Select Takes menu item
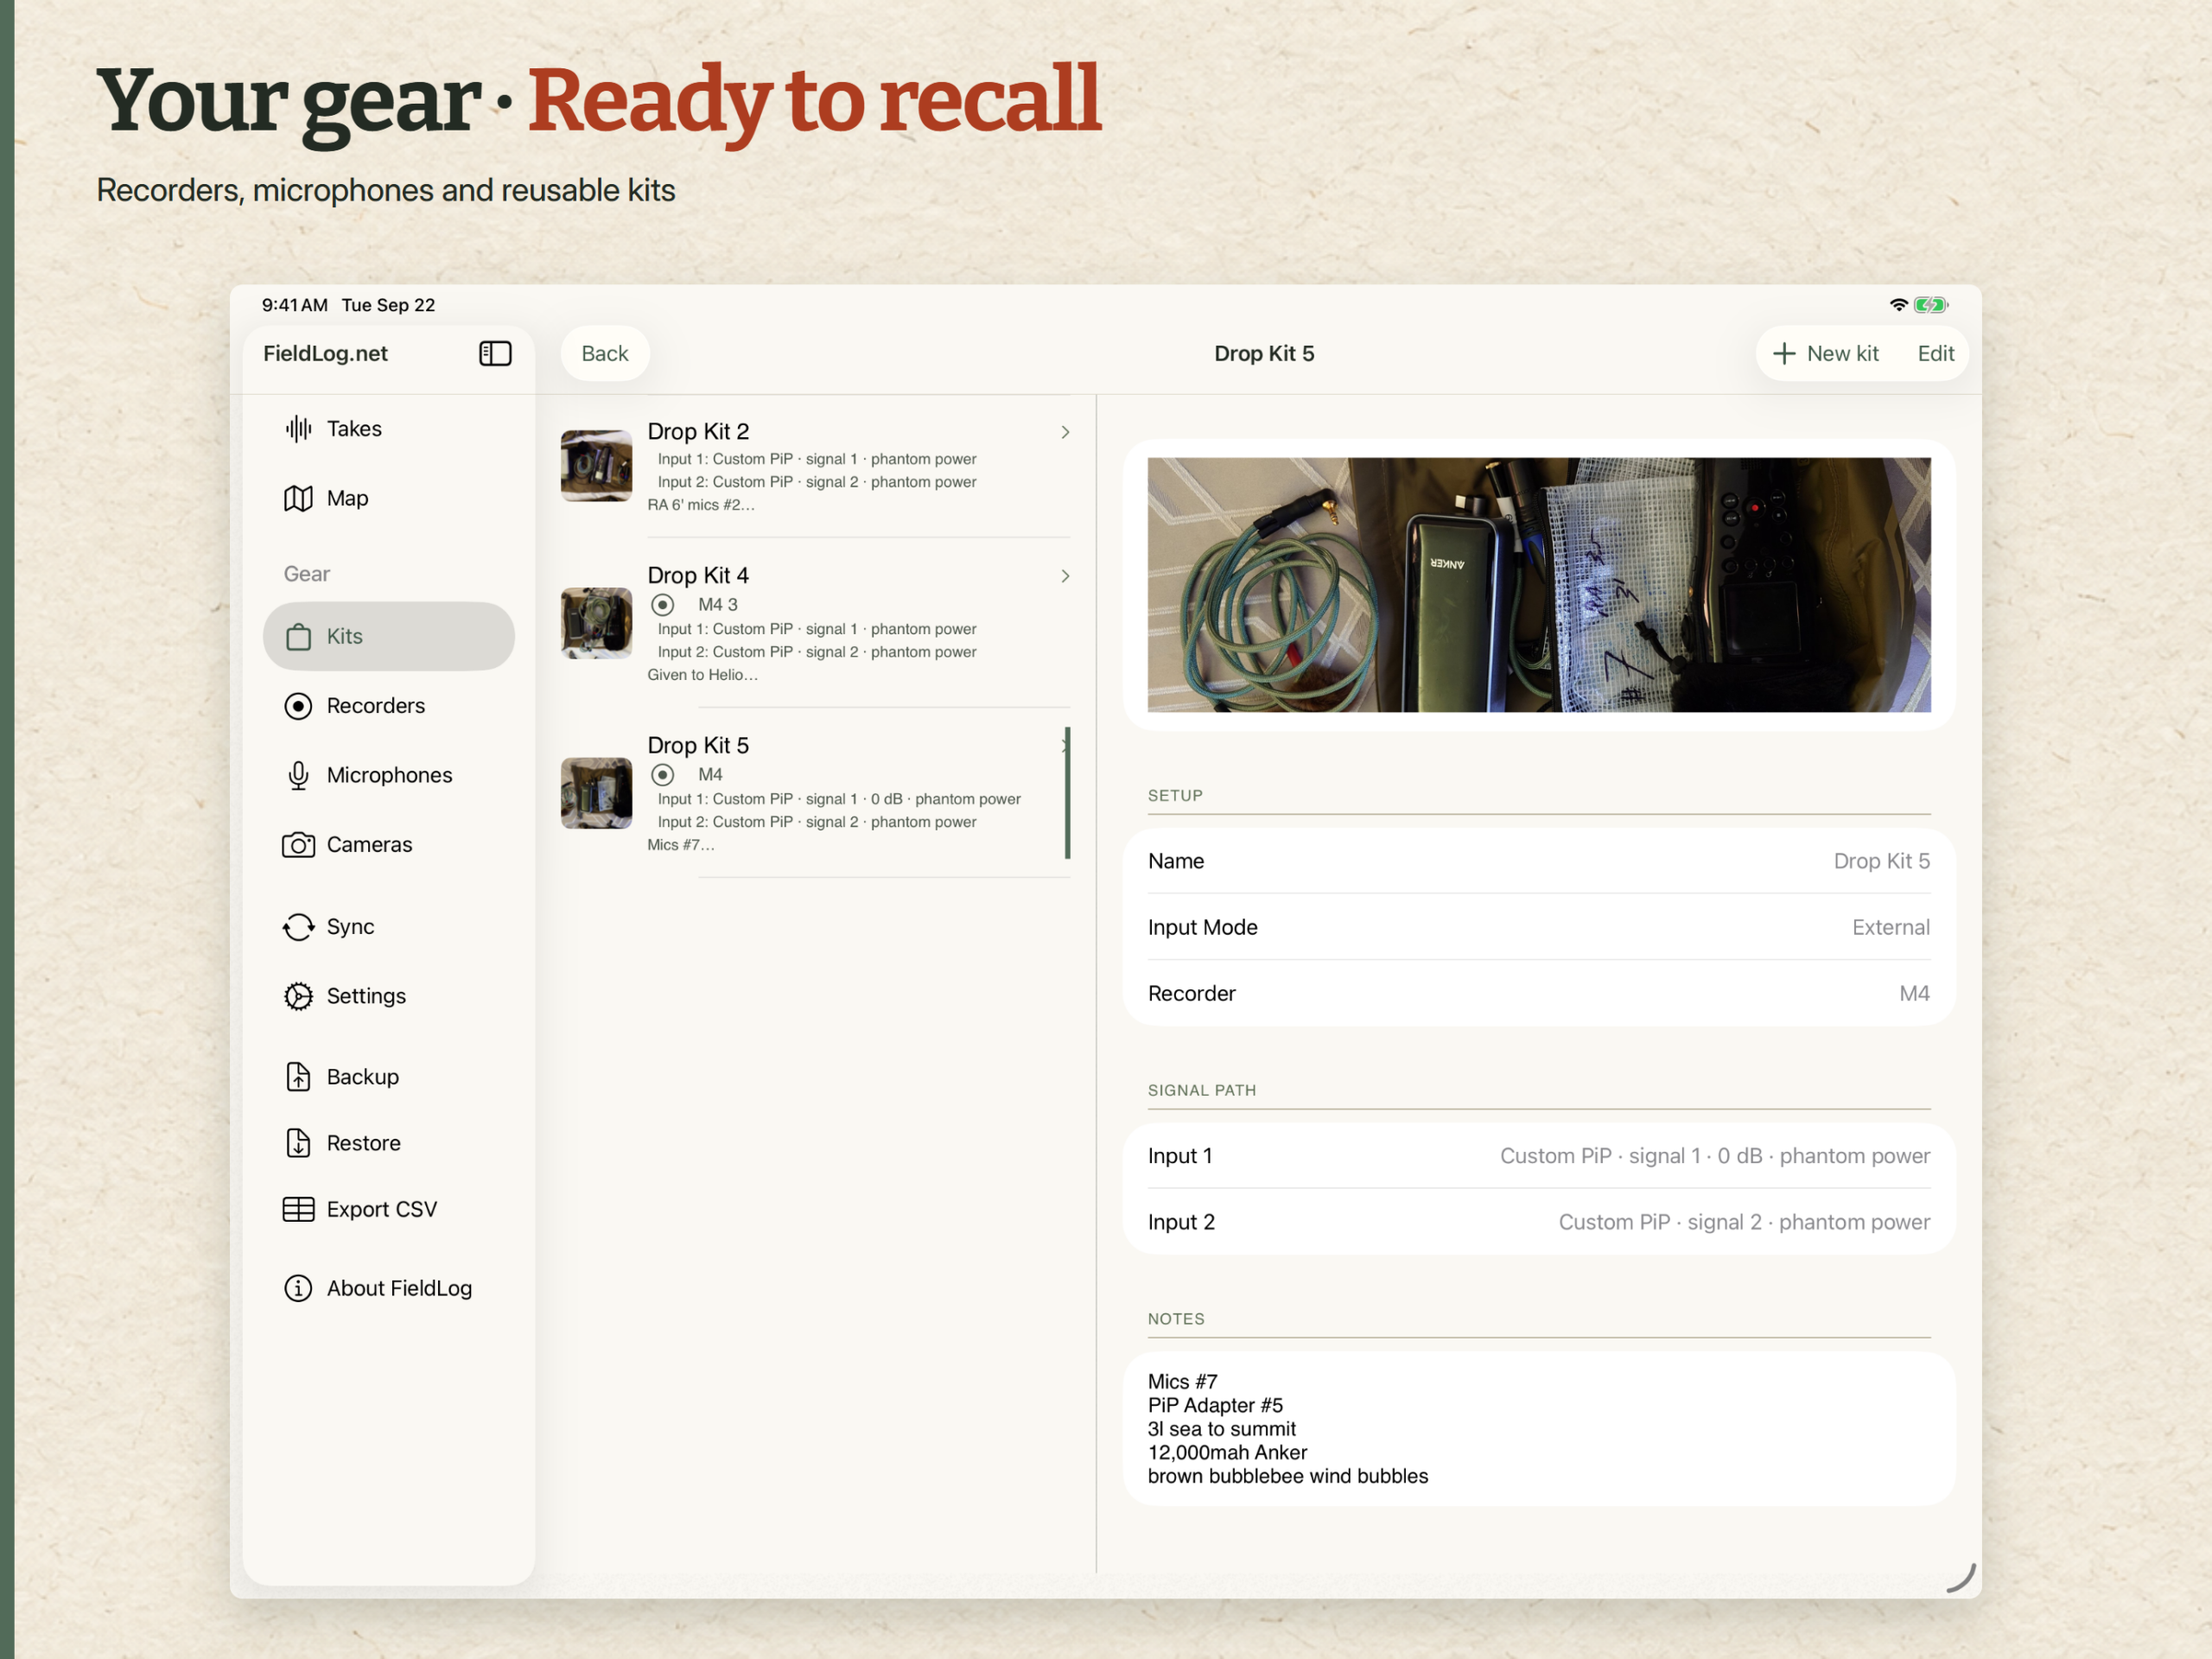This screenshot has height=1659, width=2212. coord(389,429)
